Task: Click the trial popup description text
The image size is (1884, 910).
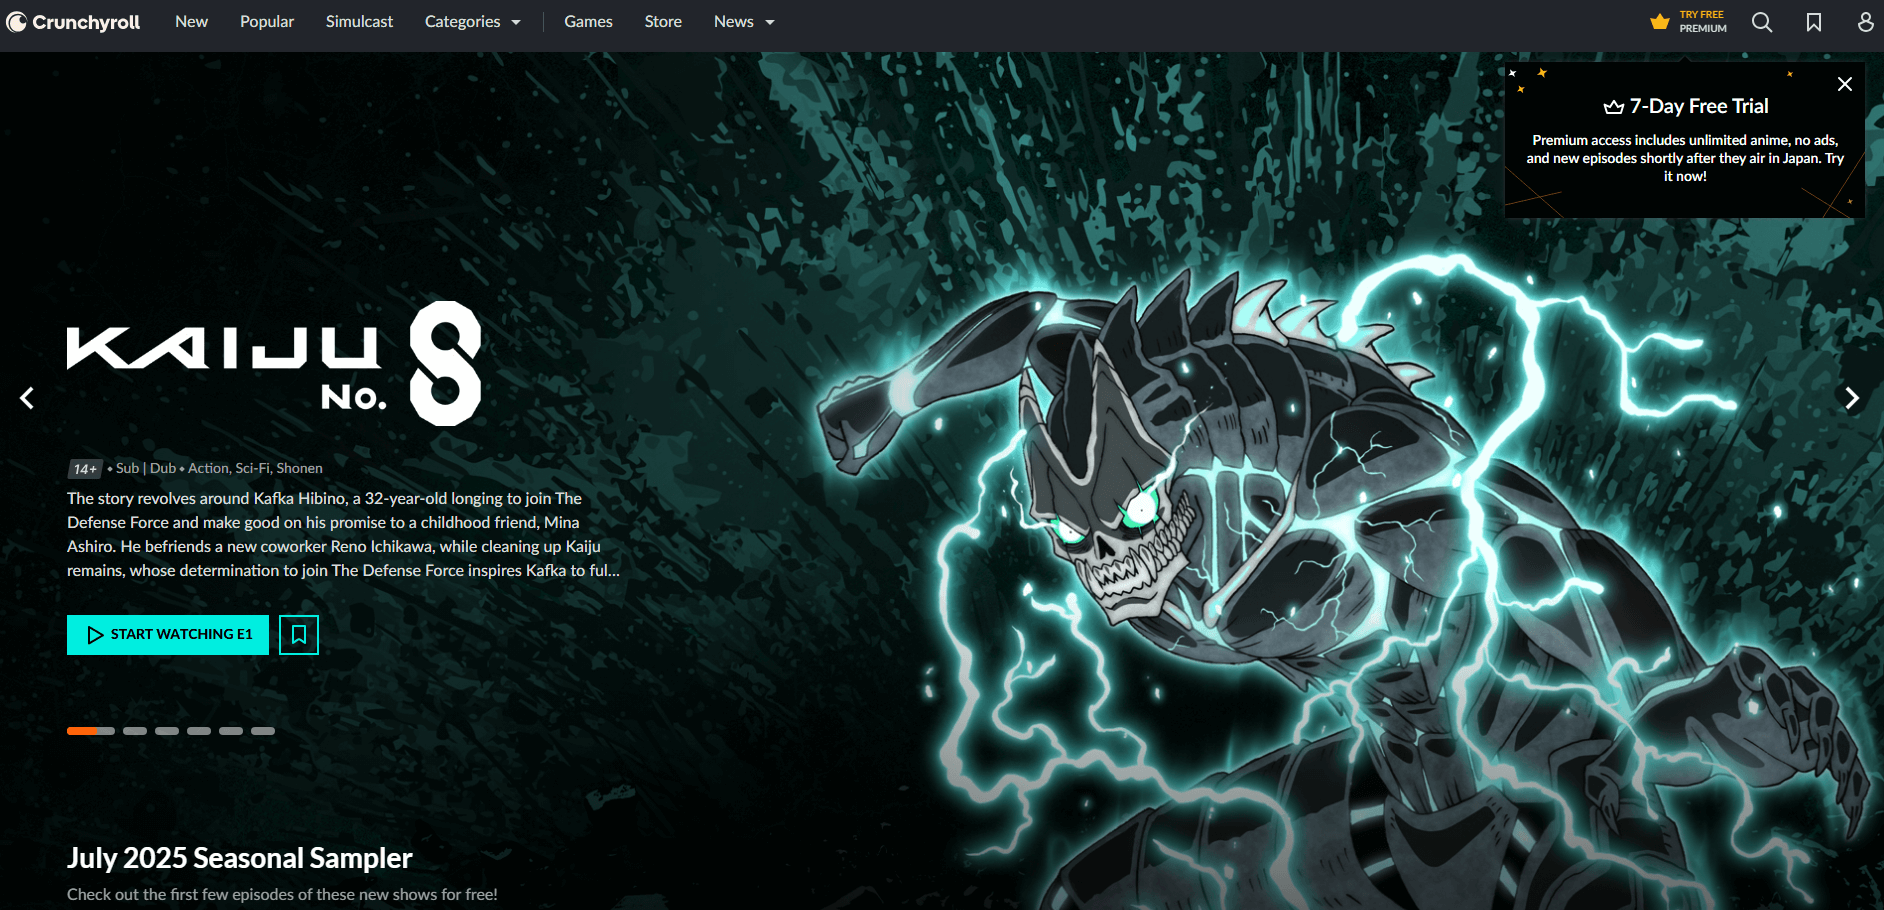Action: coord(1685,158)
